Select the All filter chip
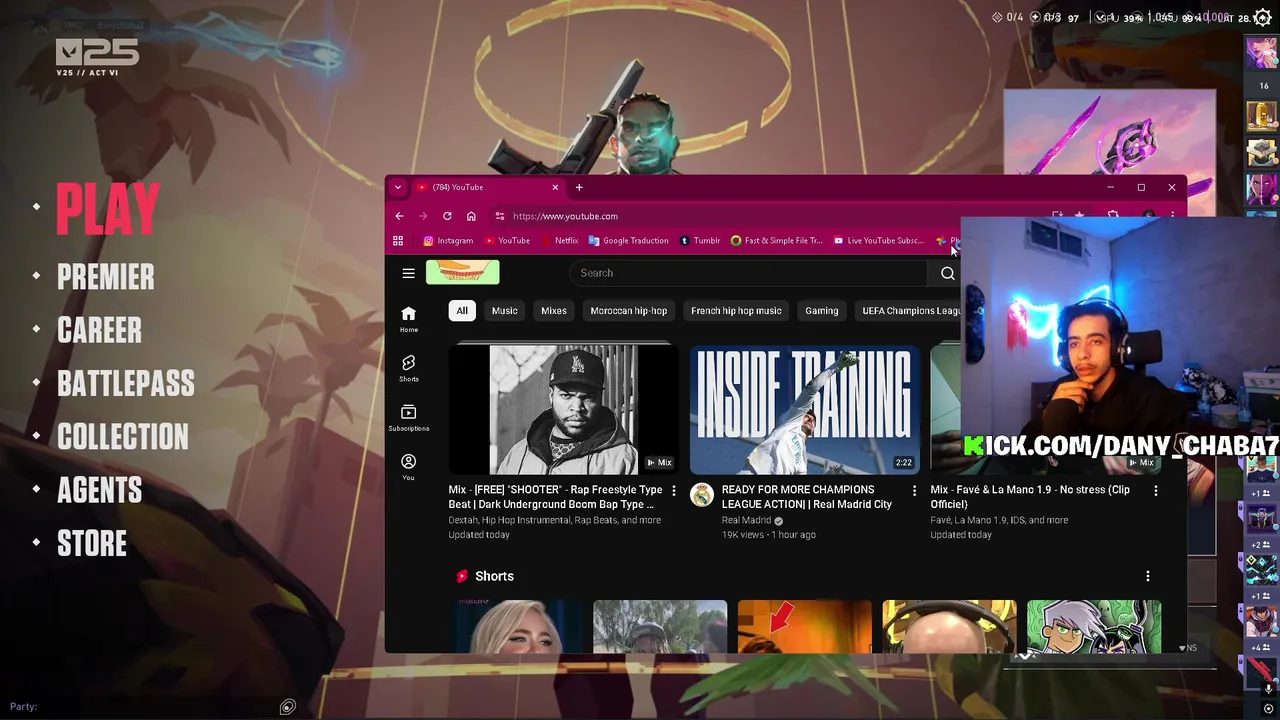 click(462, 311)
